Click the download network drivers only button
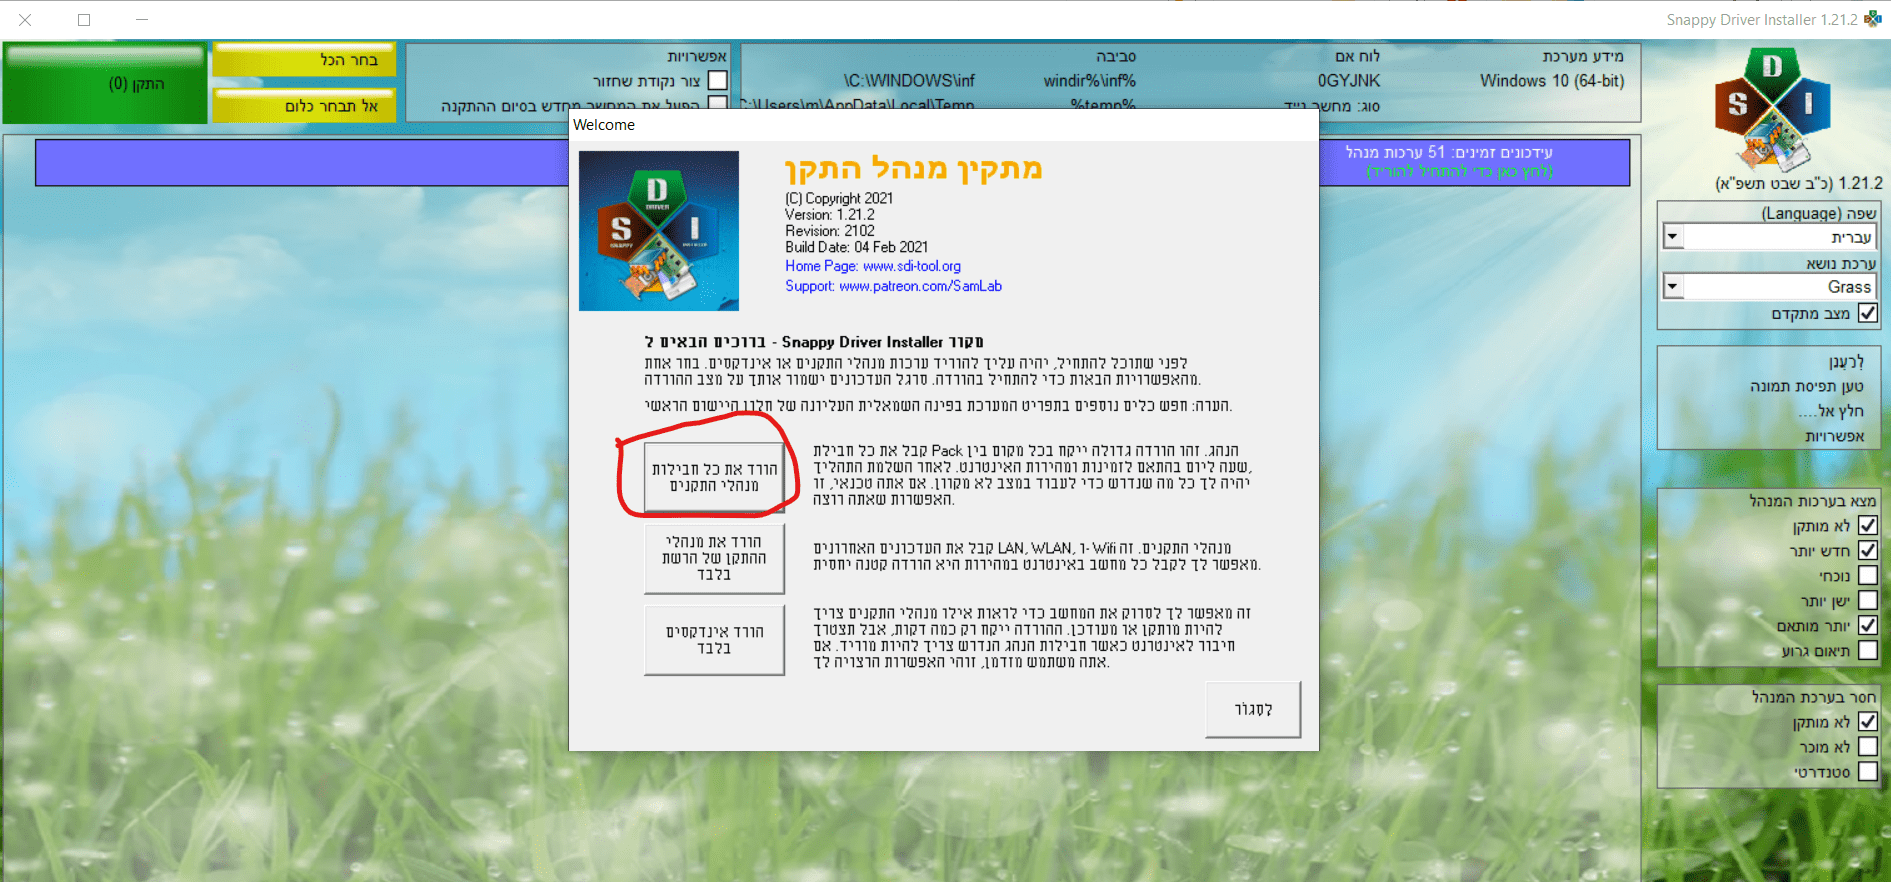 tap(714, 558)
